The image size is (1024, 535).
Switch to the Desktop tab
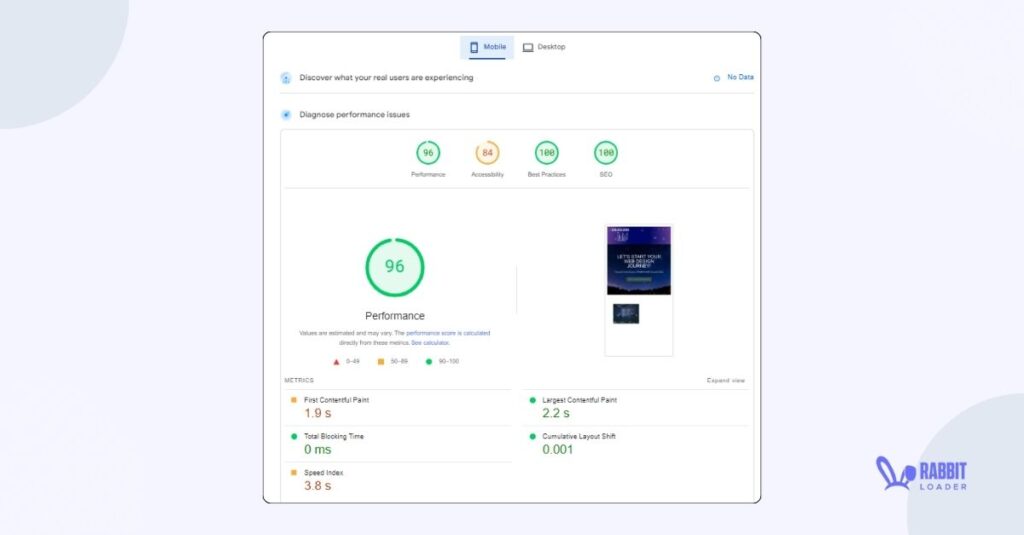[x=544, y=47]
